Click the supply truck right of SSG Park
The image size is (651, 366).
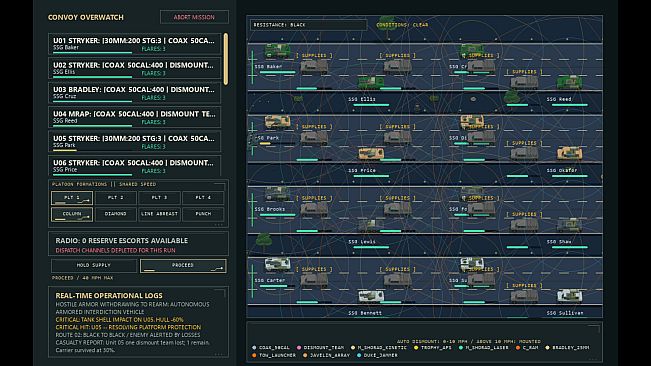point(314,138)
